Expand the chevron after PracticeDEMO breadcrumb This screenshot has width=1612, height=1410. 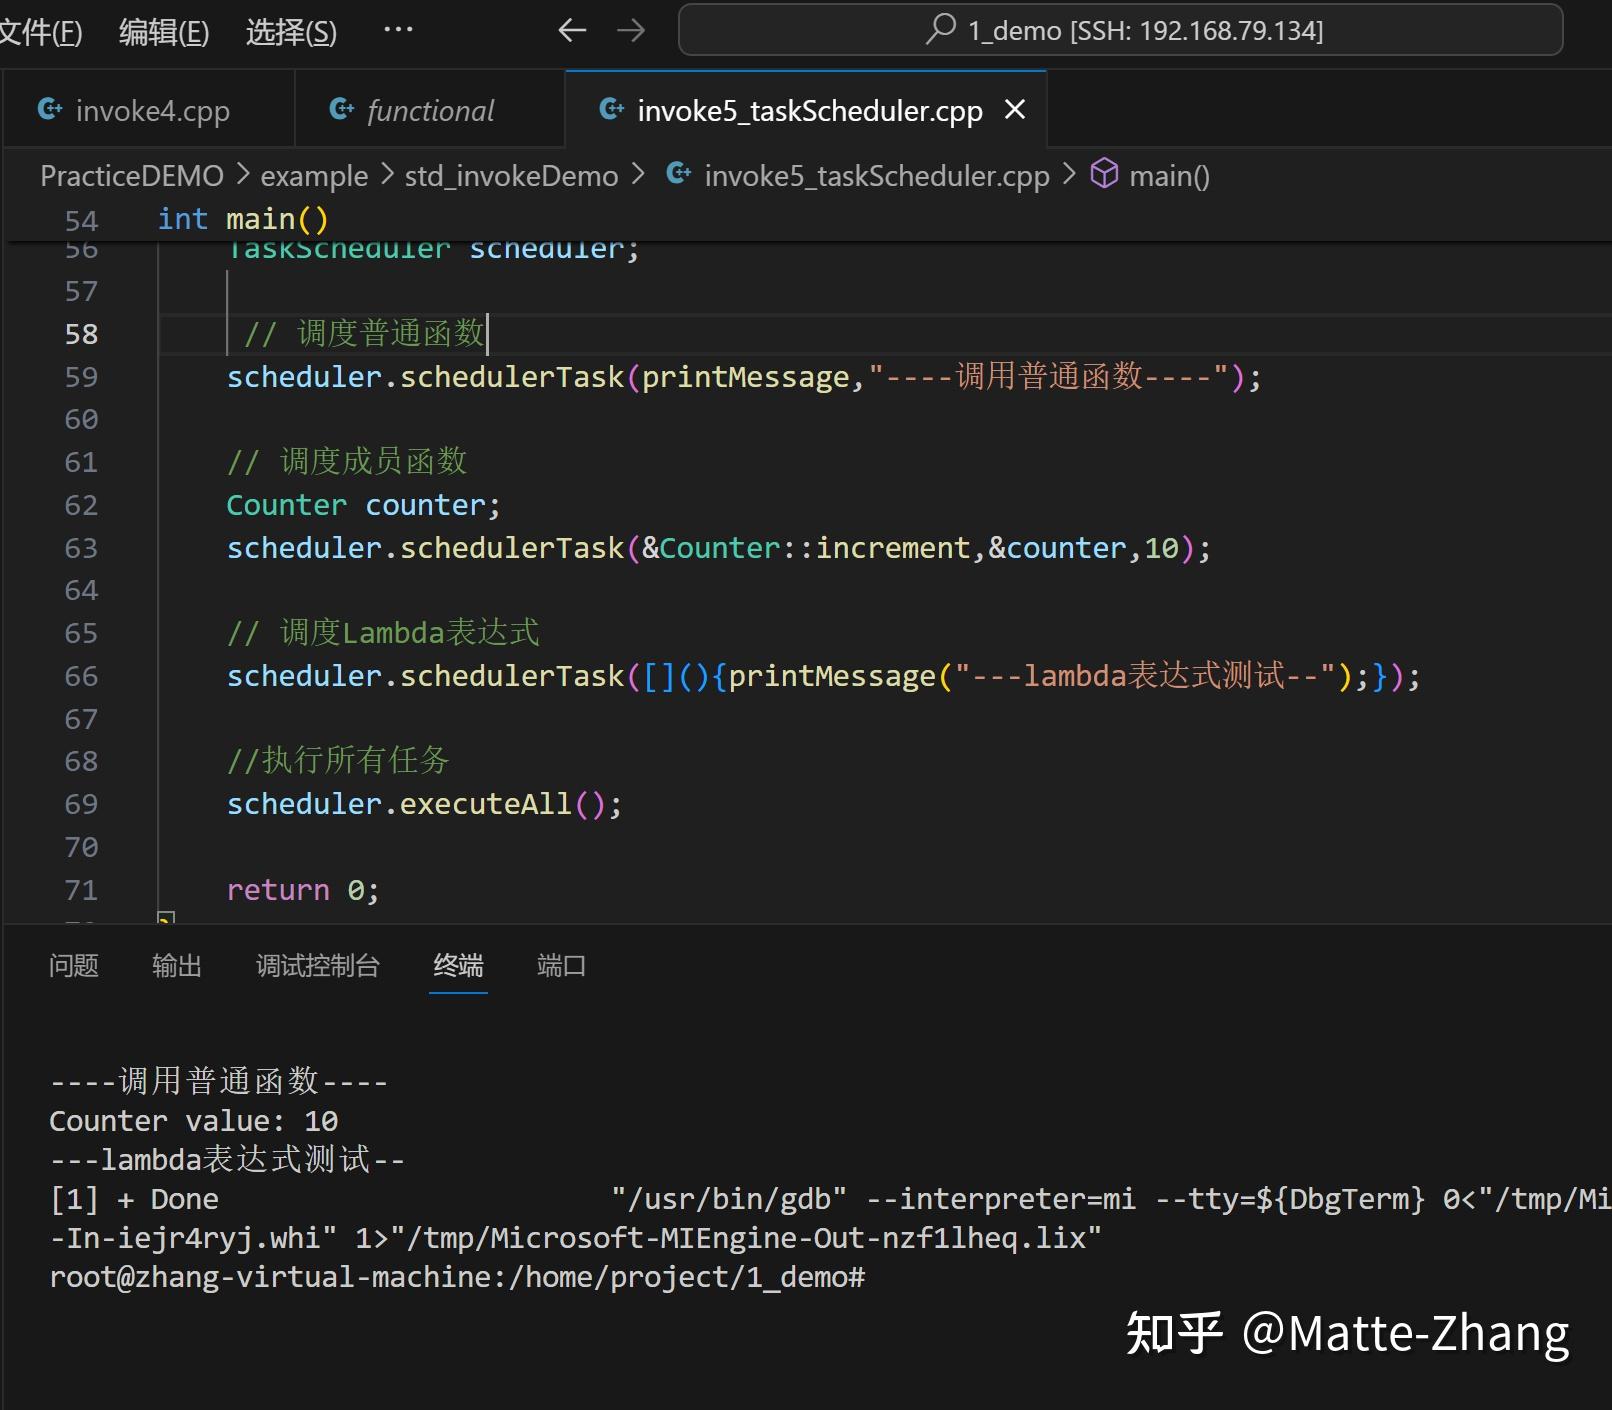pyautogui.click(x=241, y=174)
